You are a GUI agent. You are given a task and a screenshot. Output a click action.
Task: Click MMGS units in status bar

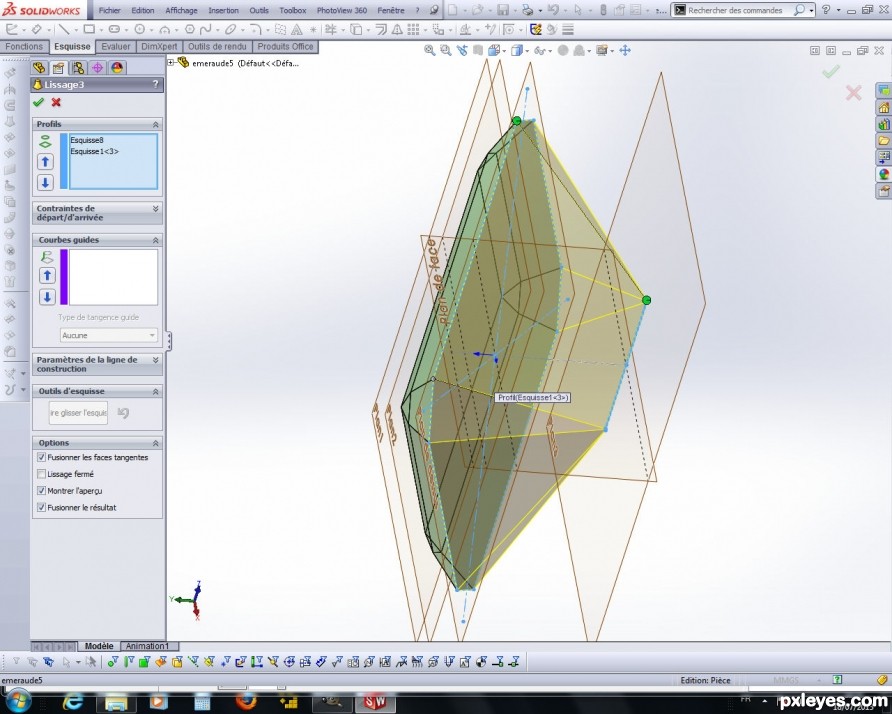coord(786,680)
